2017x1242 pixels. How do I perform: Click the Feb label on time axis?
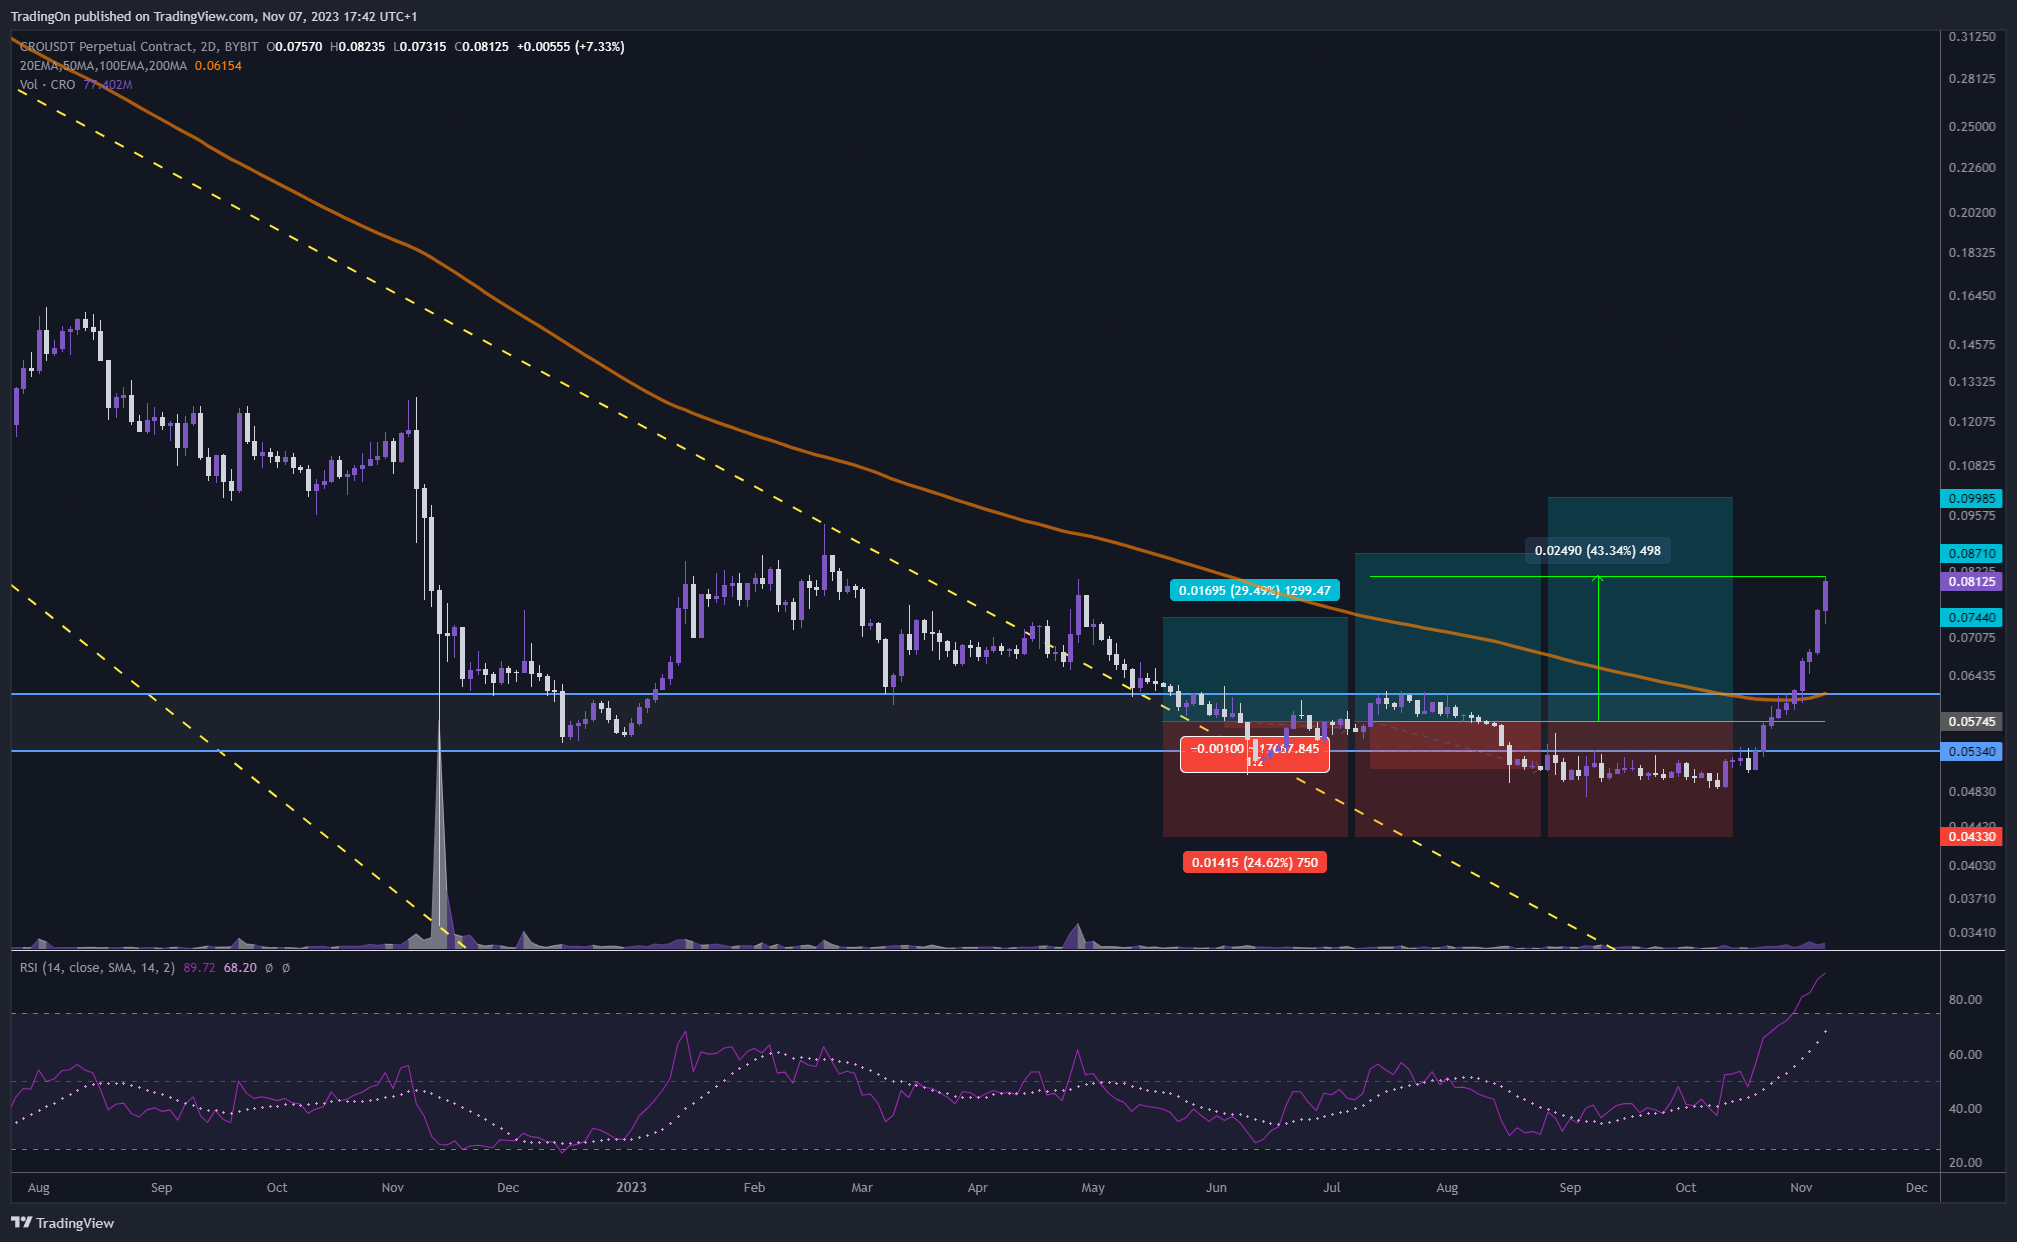pyautogui.click(x=754, y=1188)
